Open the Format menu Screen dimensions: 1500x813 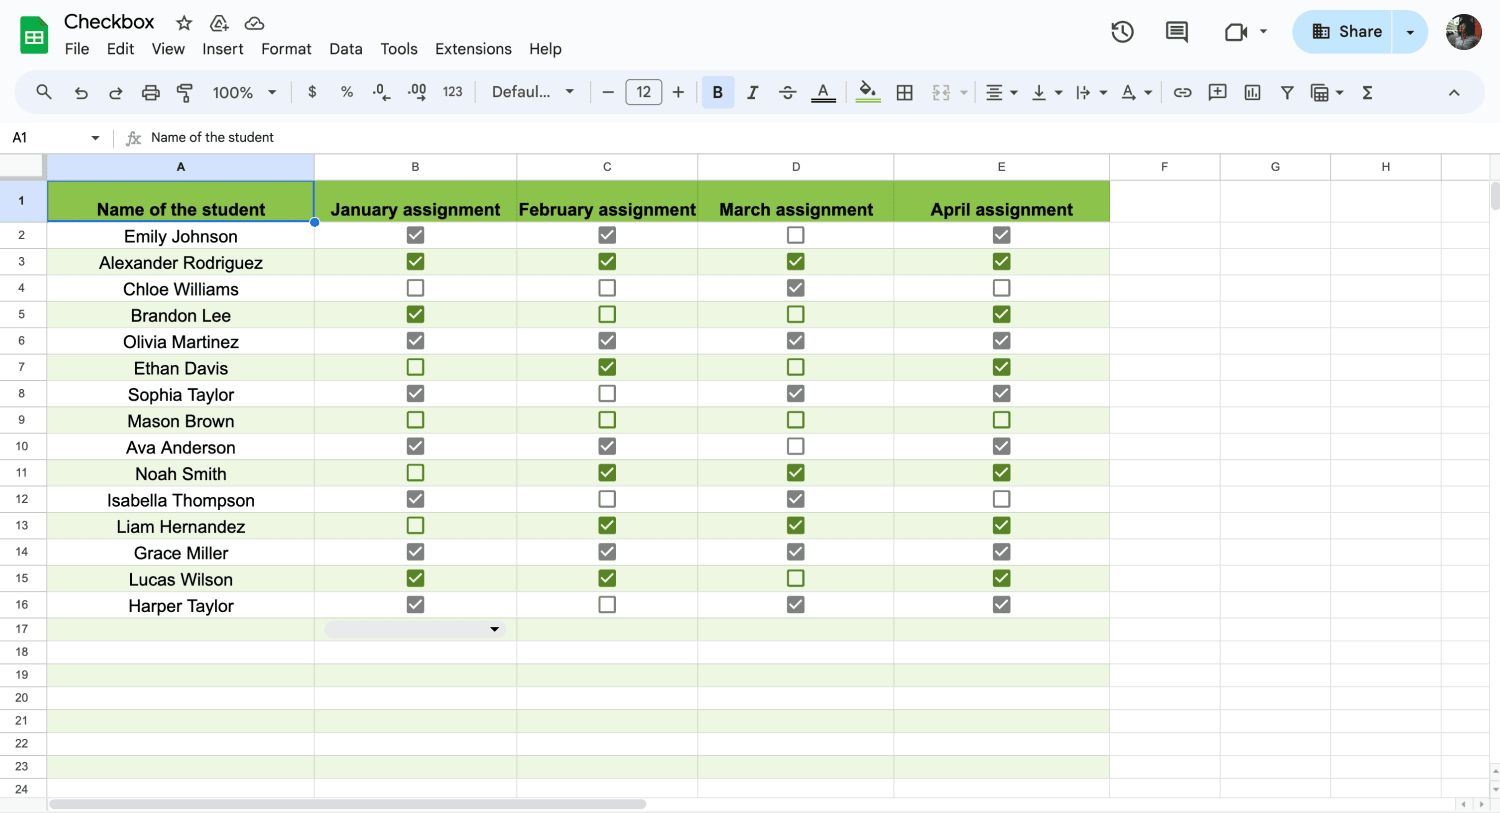[286, 49]
